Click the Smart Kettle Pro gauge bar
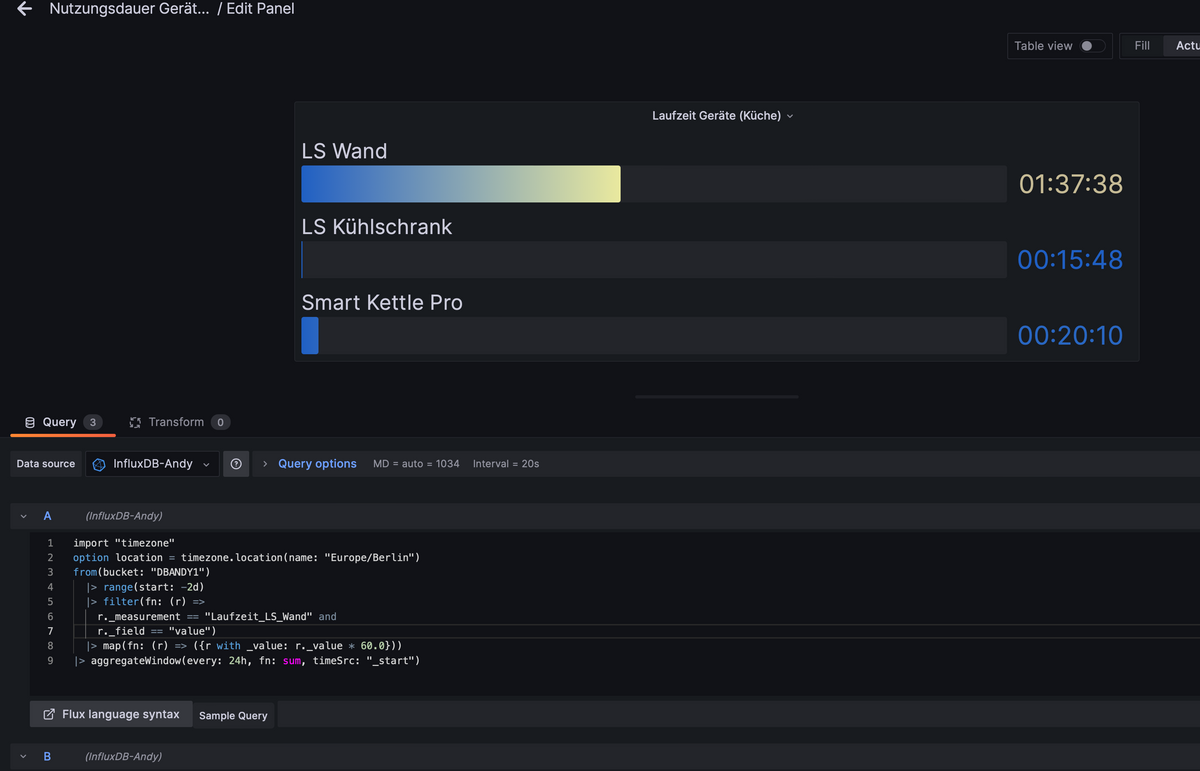1200x771 pixels. click(654, 336)
